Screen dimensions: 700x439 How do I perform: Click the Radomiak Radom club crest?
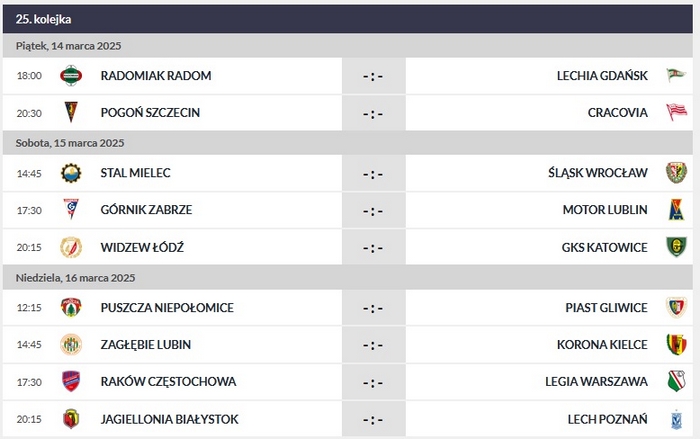70,76
